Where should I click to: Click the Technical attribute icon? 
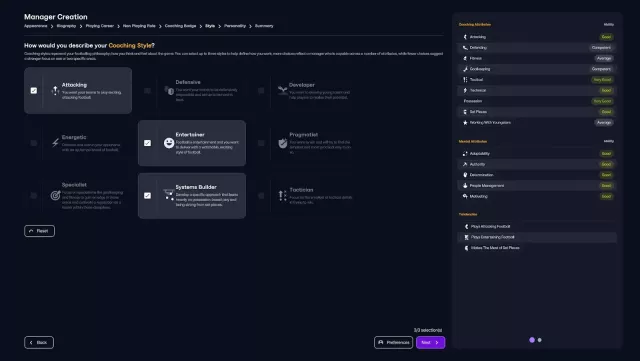tap(465, 90)
